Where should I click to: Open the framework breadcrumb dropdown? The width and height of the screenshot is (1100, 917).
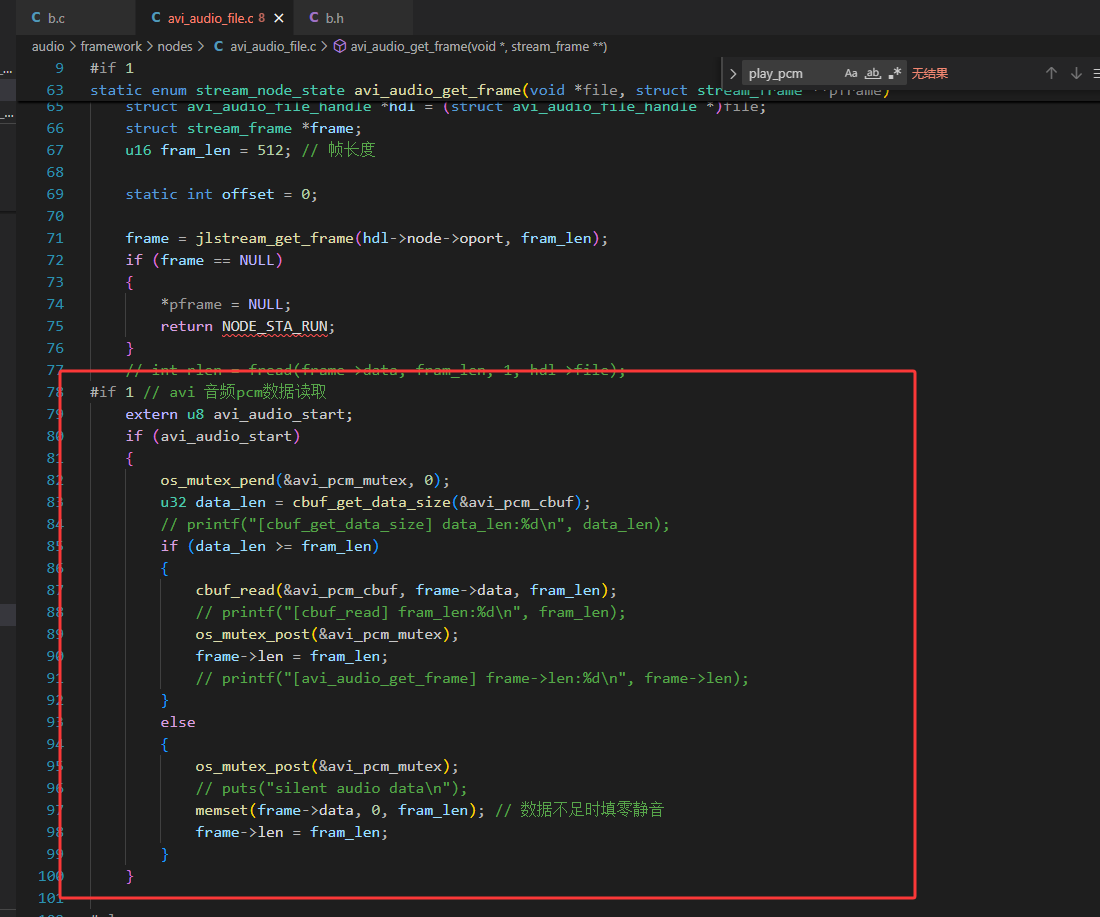click(x=111, y=46)
